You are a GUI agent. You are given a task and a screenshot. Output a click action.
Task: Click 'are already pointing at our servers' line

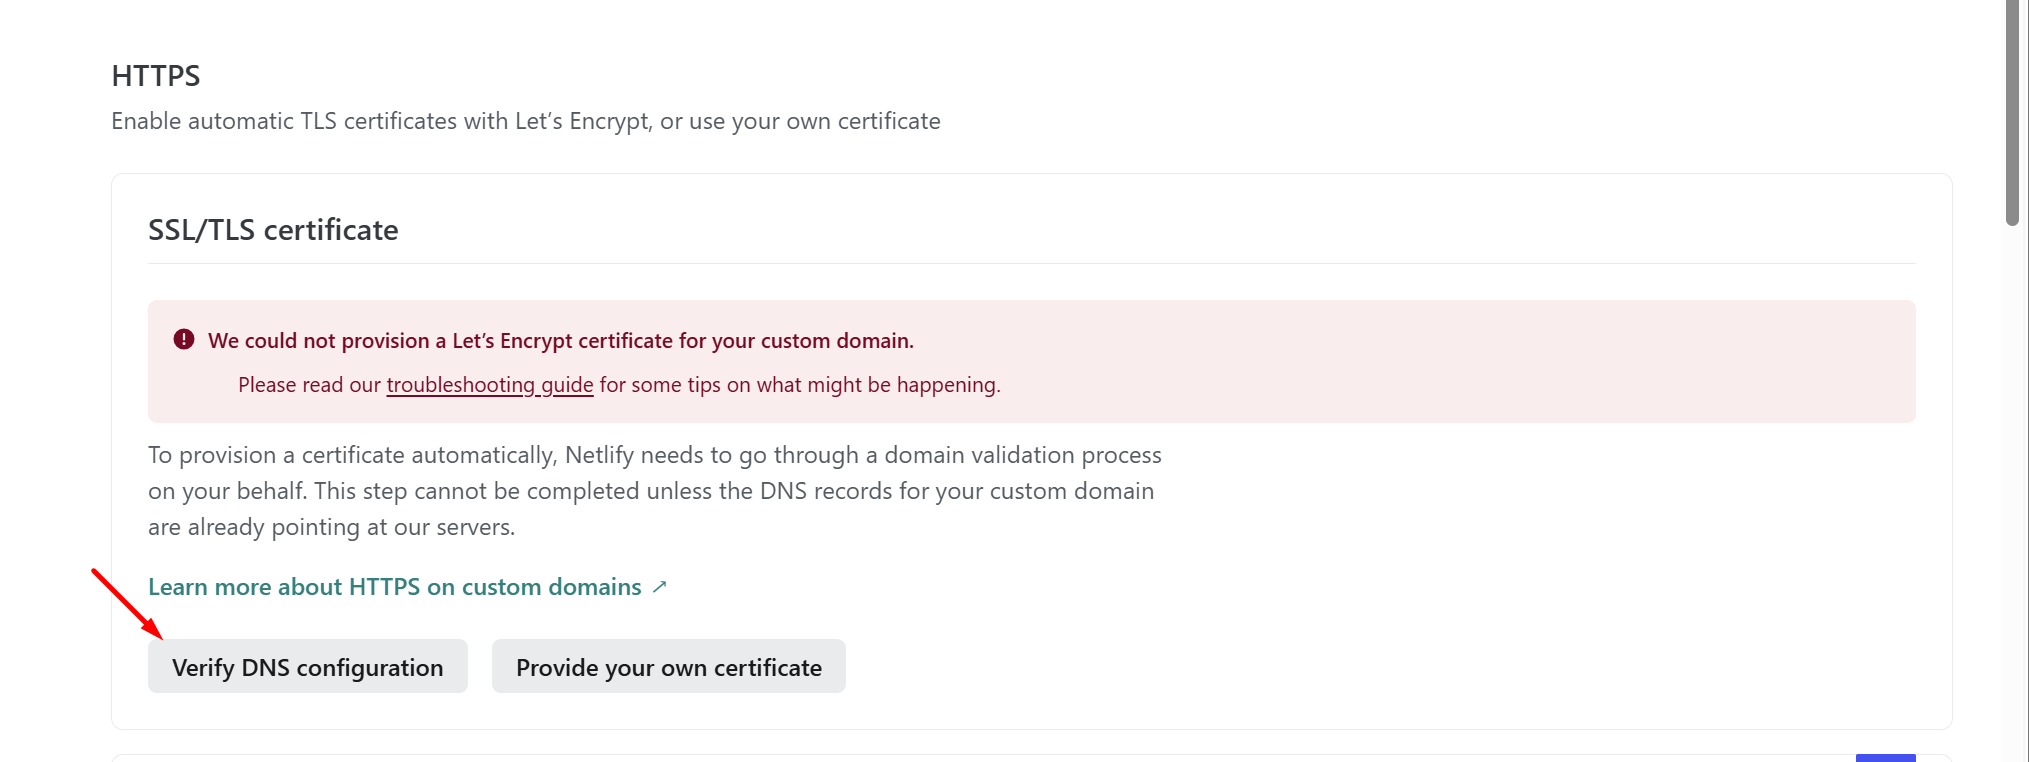coord(331,527)
